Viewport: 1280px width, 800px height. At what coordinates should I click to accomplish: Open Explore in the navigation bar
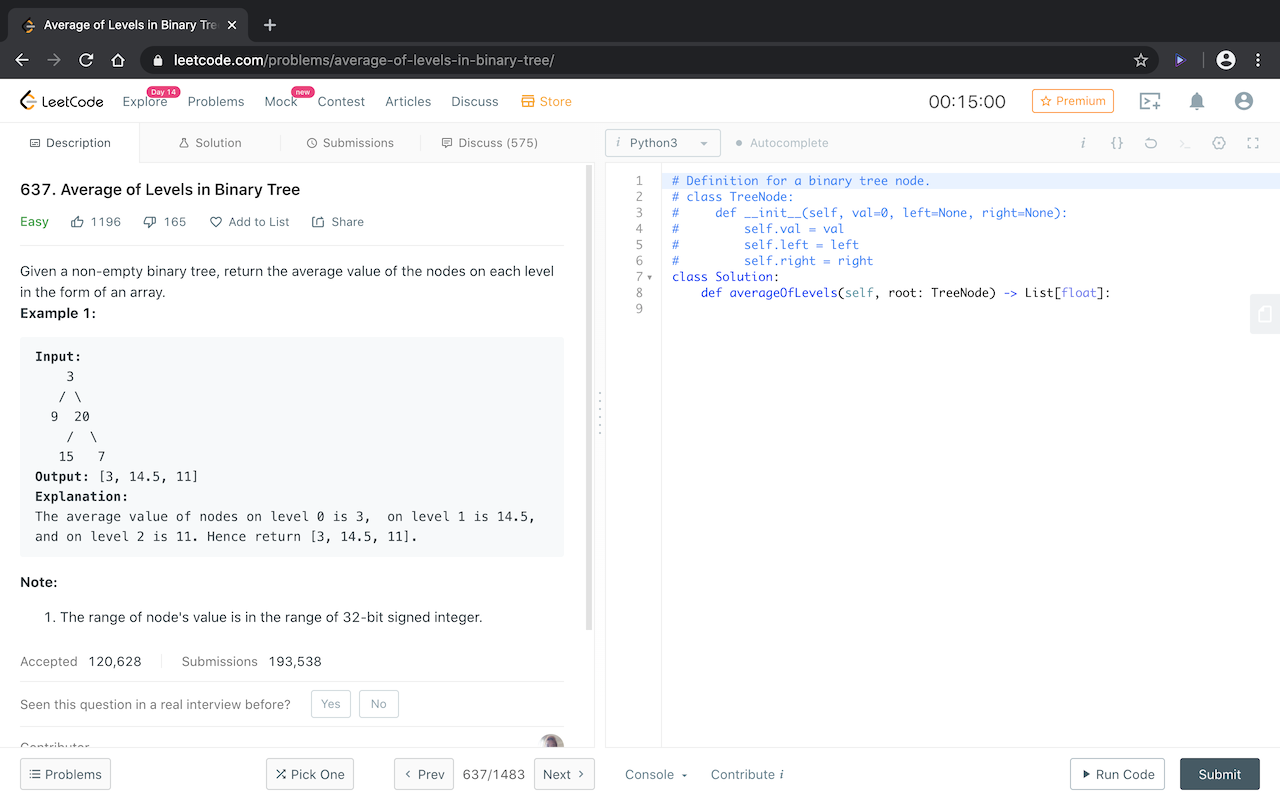[145, 101]
